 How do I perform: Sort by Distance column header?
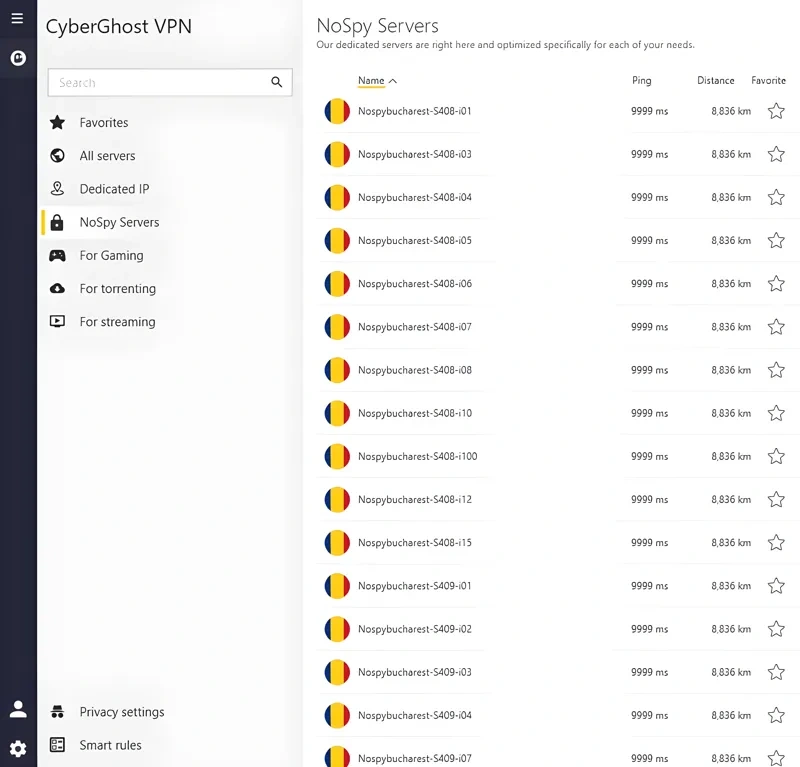pos(715,81)
